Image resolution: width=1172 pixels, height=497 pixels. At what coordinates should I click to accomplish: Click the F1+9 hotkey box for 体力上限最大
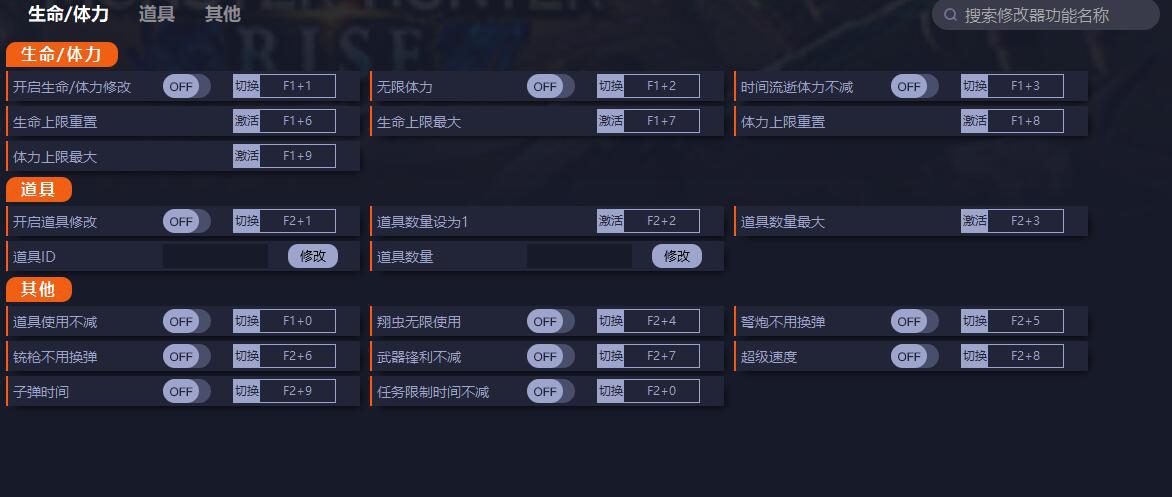pos(297,157)
